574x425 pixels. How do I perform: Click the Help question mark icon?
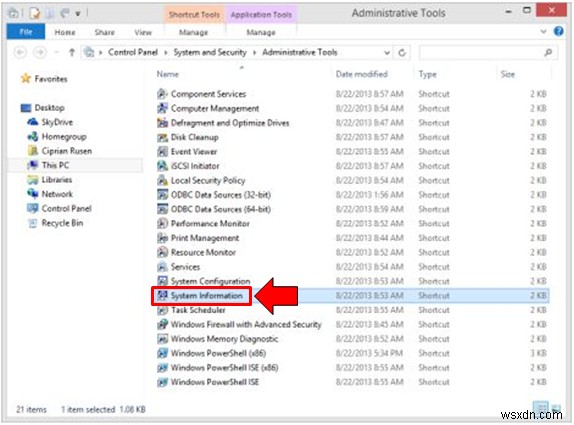[x=559, y=31]
